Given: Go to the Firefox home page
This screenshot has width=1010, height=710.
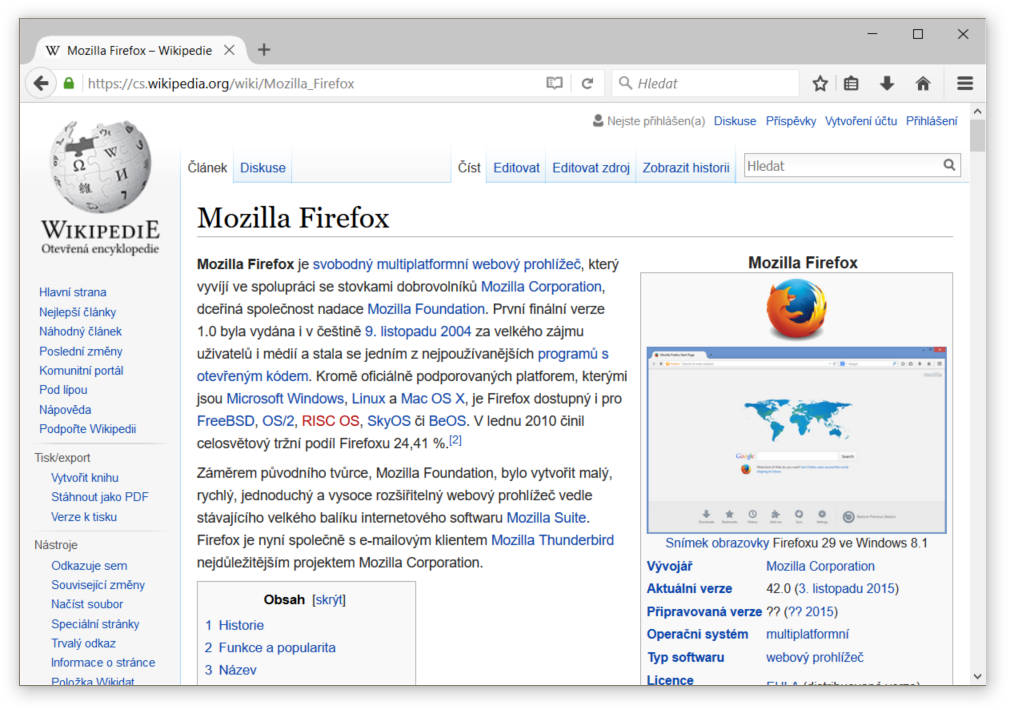Looking at the screenshot, I should tap(923, 83).
